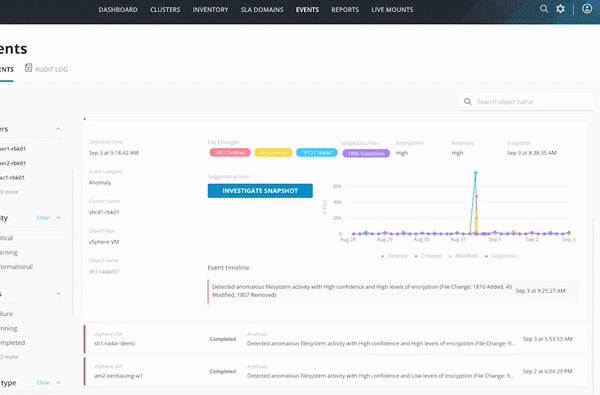Toggle Suspicious series in chart legend

coord(501,256)
